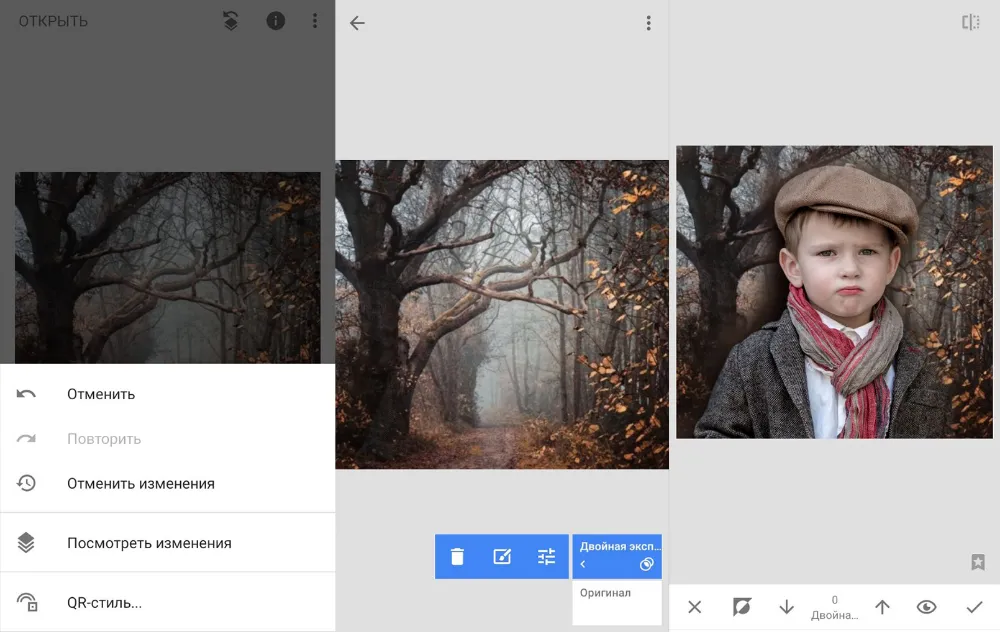This screenshot has height=632, width=1000.
Task: Select Отменить from the menu
Action: click(101, 394)
